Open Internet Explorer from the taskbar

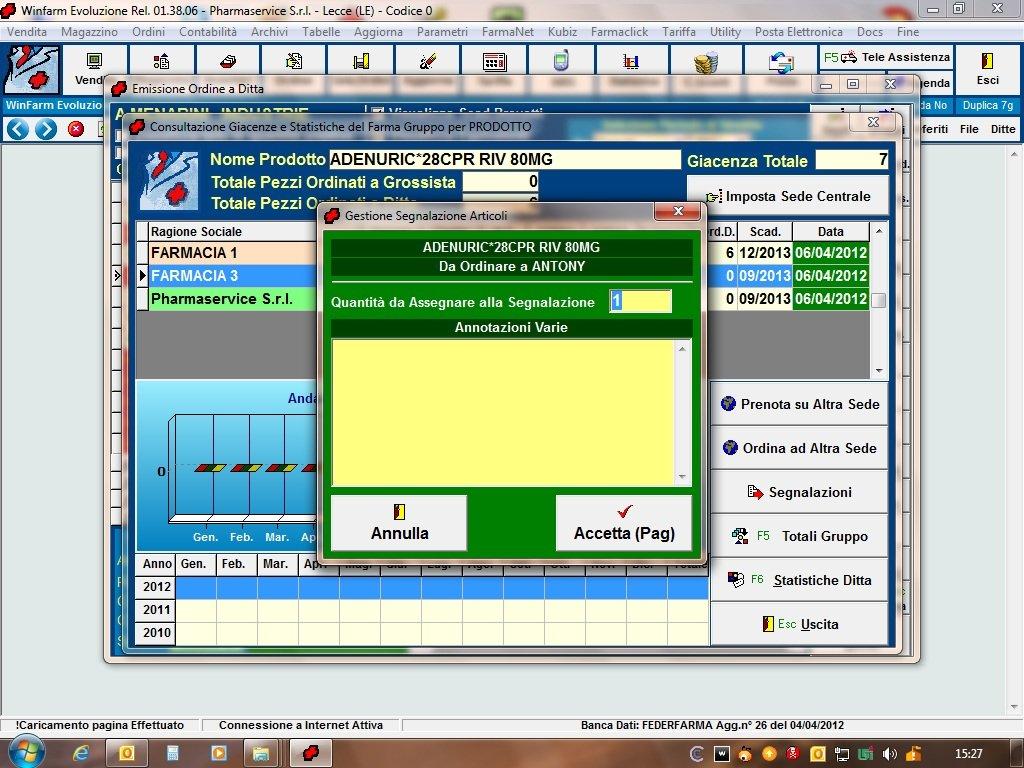[x=81, y=752]
